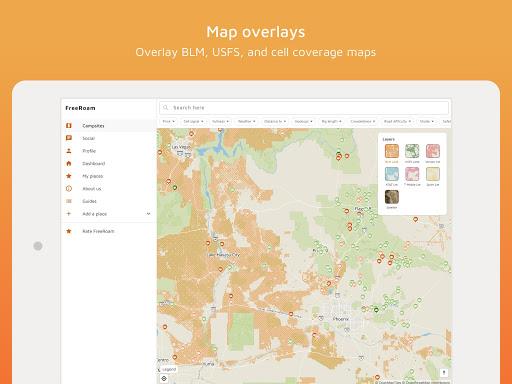
Task: Click the Flagstaff label on map
Action: [x=363, y=209]
